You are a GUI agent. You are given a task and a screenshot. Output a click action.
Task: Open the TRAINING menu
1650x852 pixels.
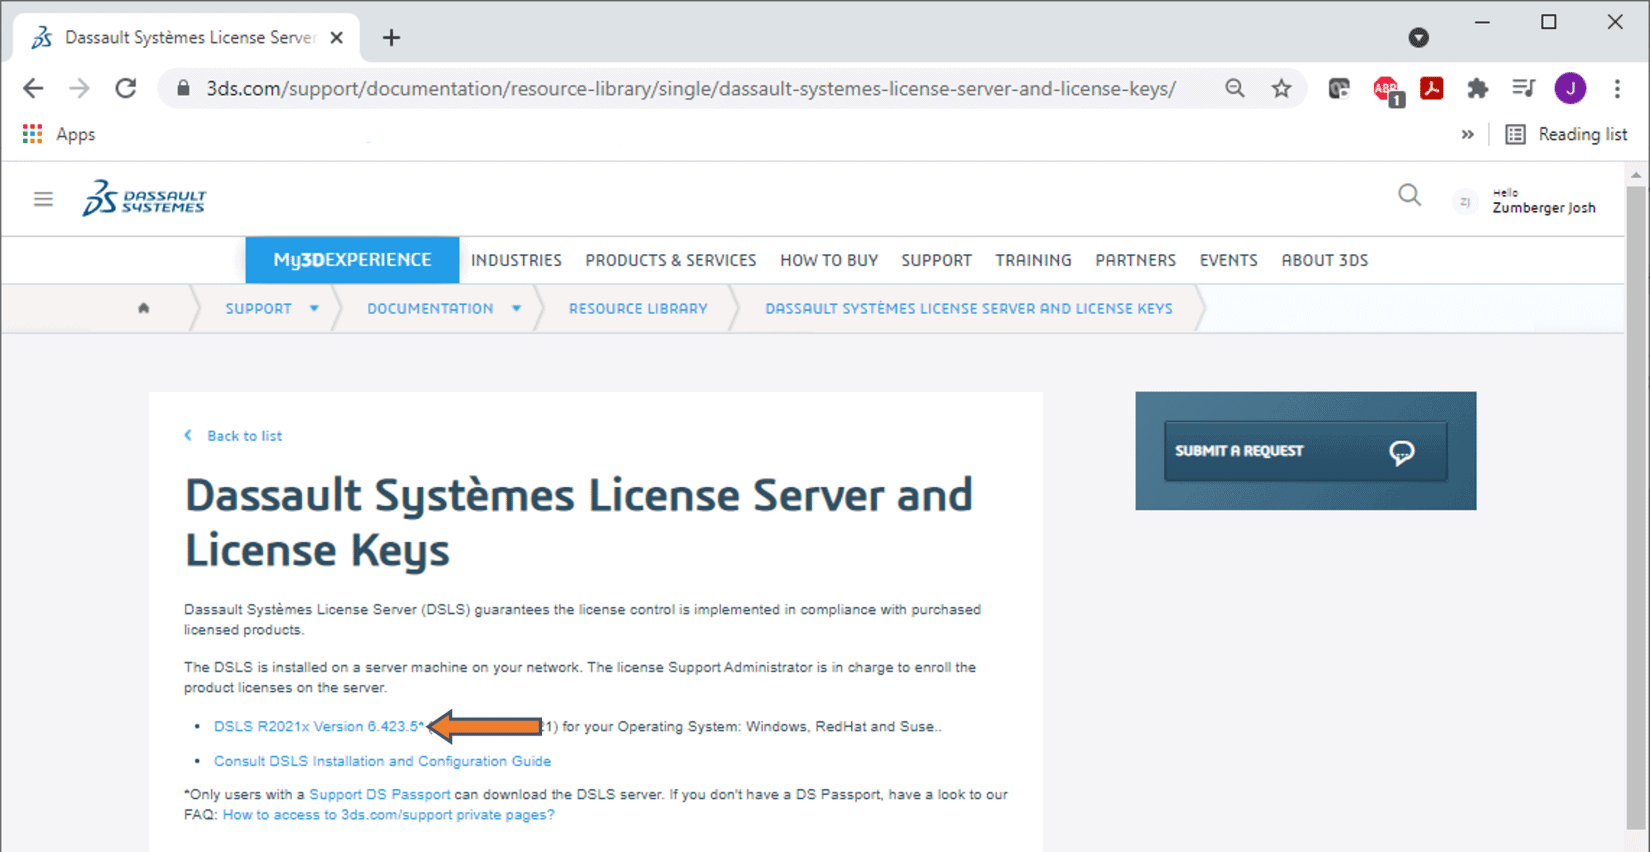click(x=1033, y=260)
